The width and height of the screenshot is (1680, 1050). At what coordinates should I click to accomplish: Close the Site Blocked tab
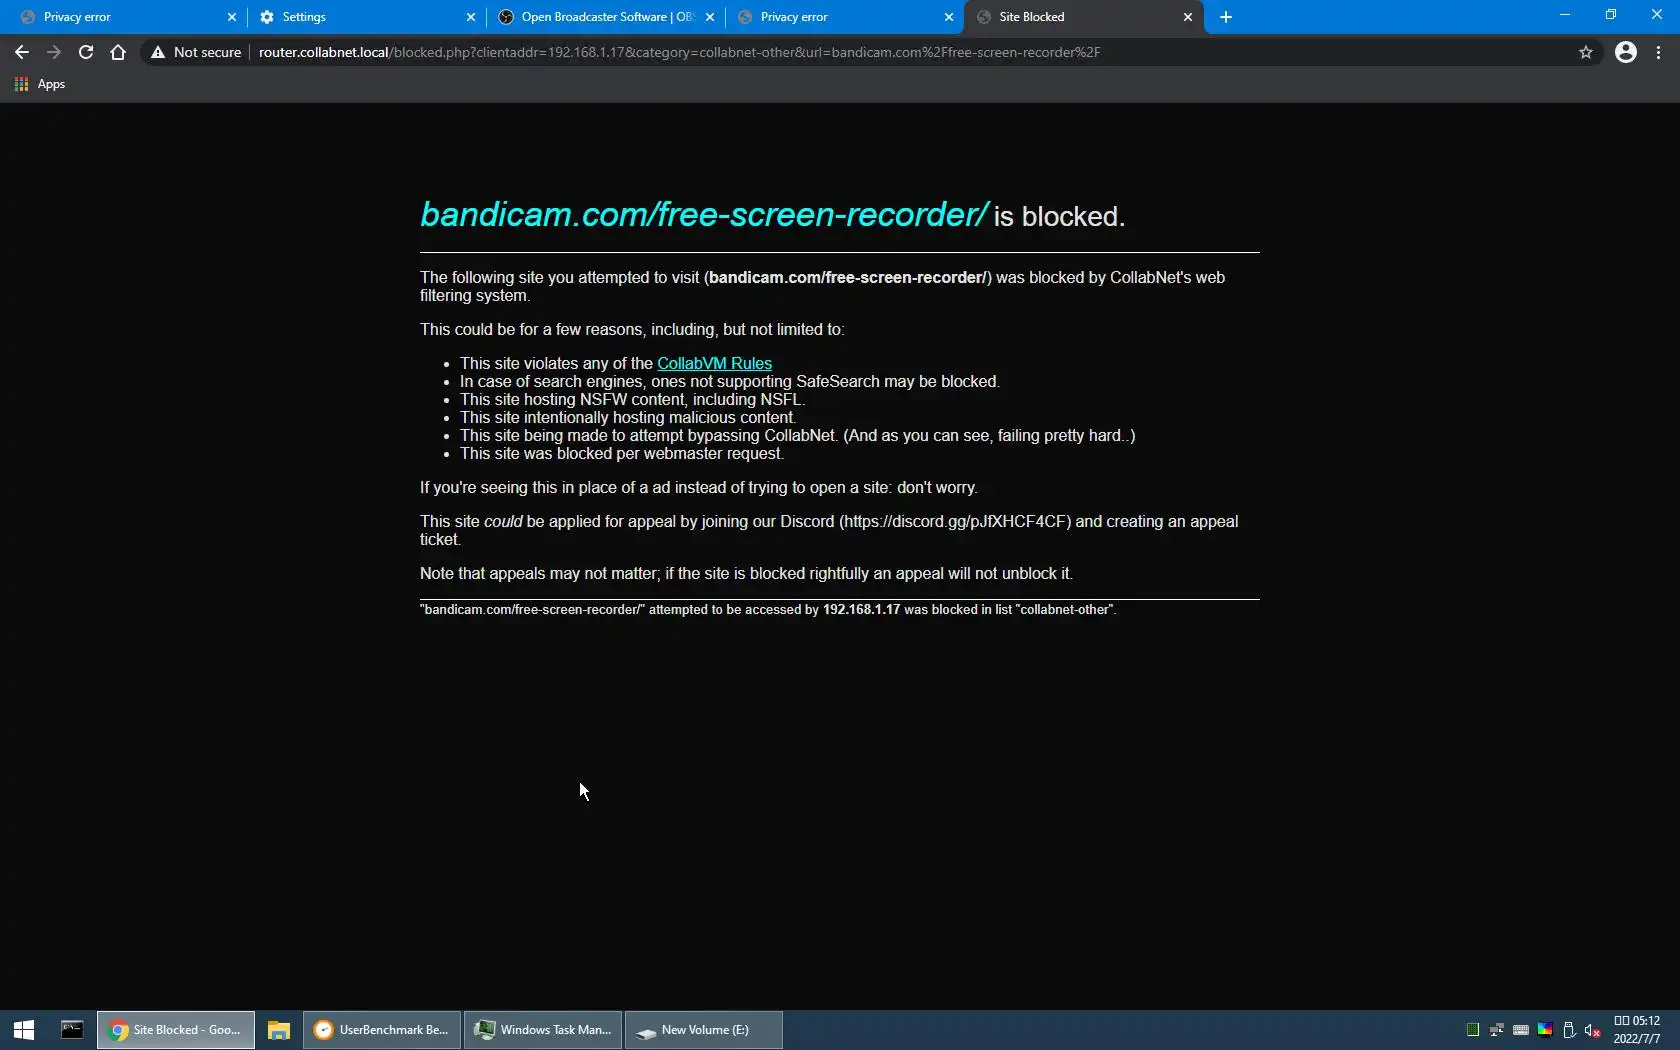pyautogui.click(x=1188, y=17)
